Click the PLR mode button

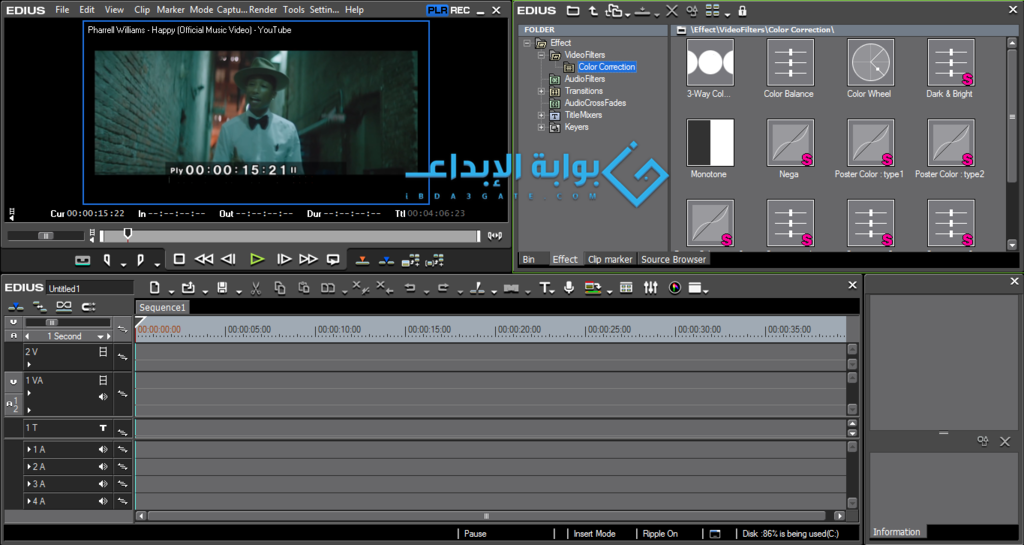(x=437, y=10)
